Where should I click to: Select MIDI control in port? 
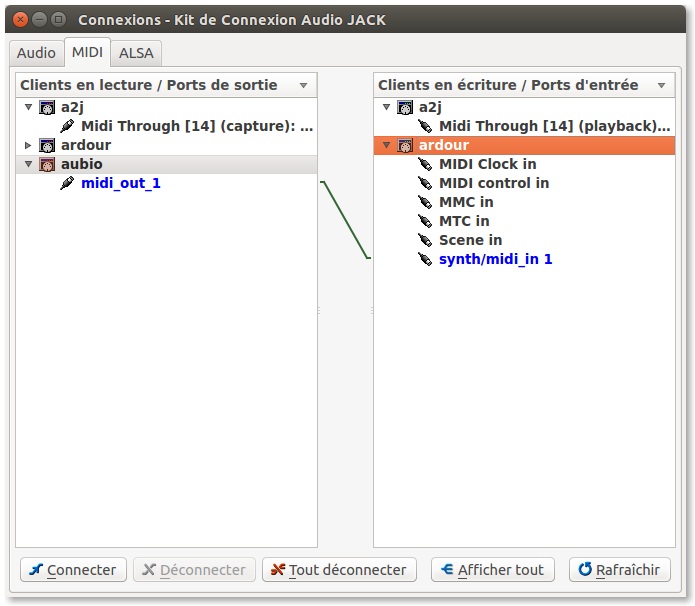[494, 183]
